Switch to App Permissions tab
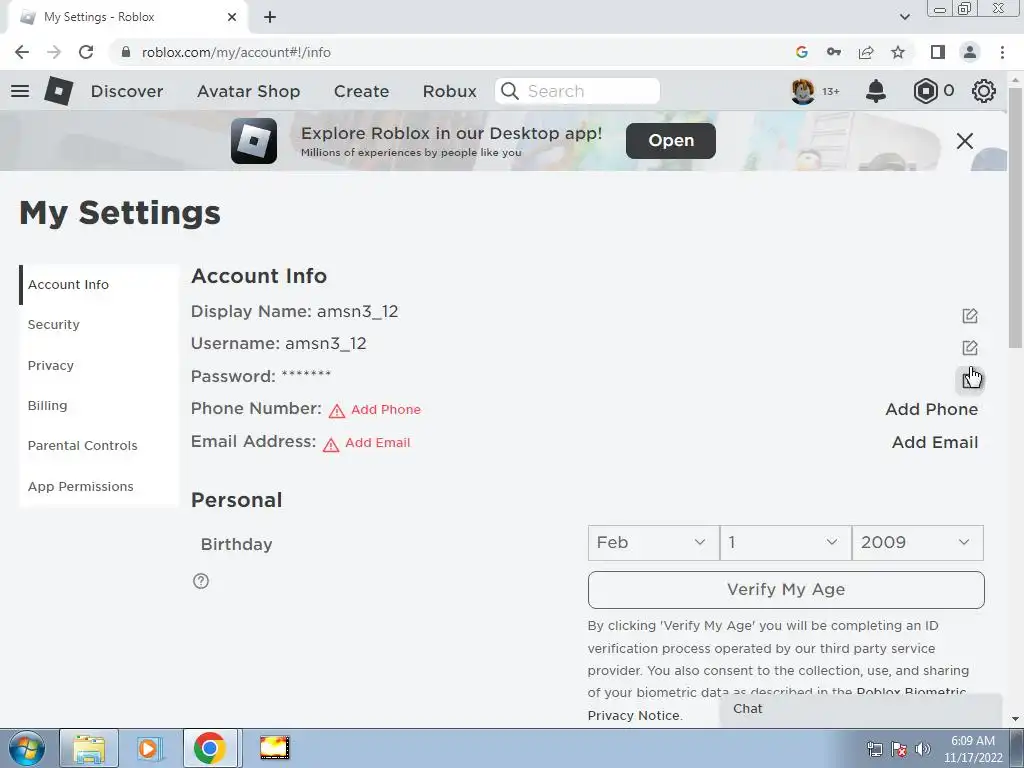The image size is (1024, 768). (99, 487)
